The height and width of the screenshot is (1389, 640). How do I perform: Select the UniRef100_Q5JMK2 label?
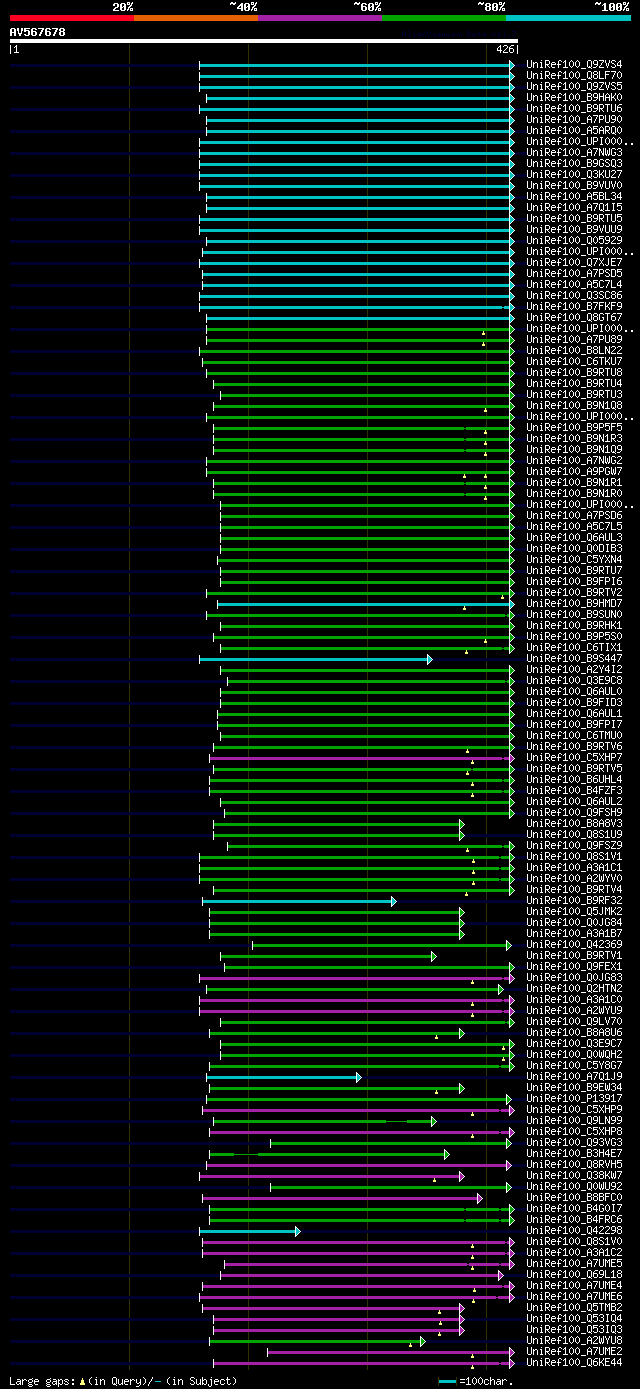tap(575, 911)
